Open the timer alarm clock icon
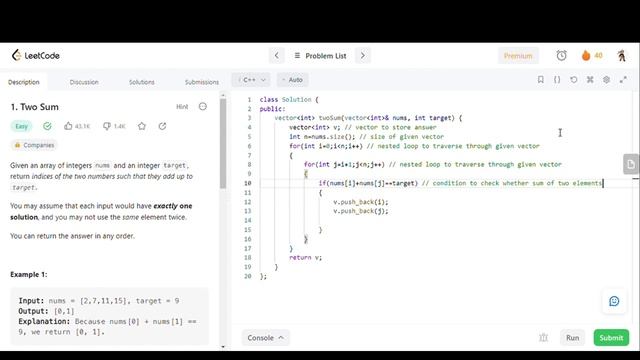The image size is (640, 360). (562, 56)
